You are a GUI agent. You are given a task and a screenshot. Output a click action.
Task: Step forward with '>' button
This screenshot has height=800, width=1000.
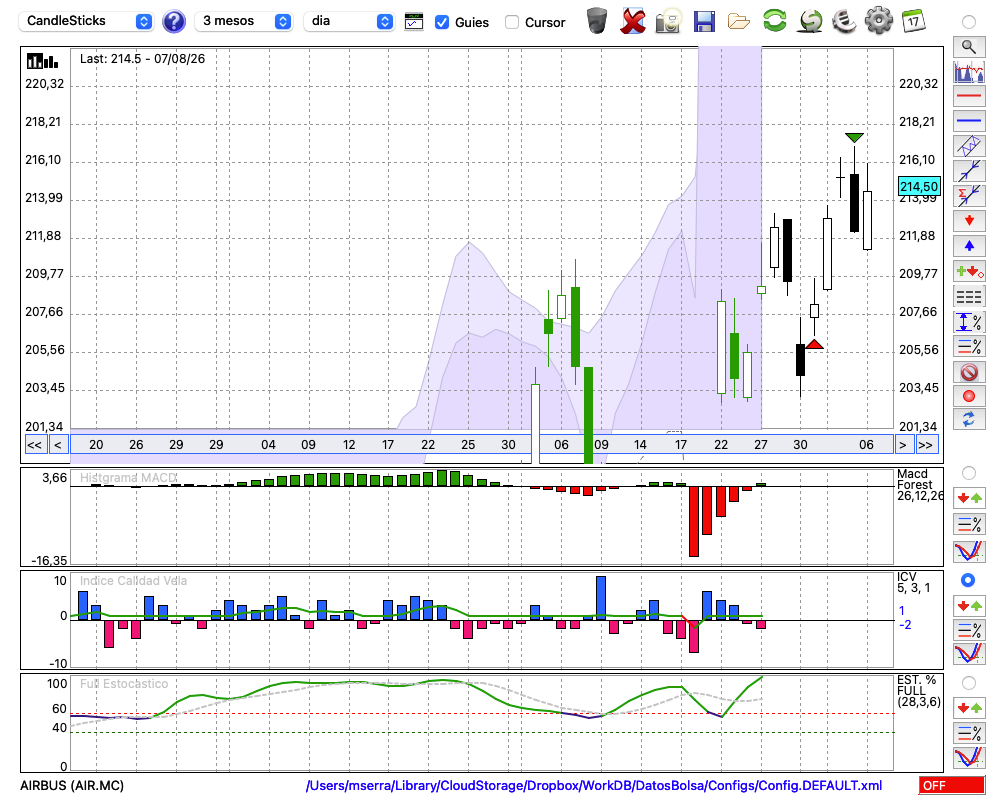tap(902, 445)
